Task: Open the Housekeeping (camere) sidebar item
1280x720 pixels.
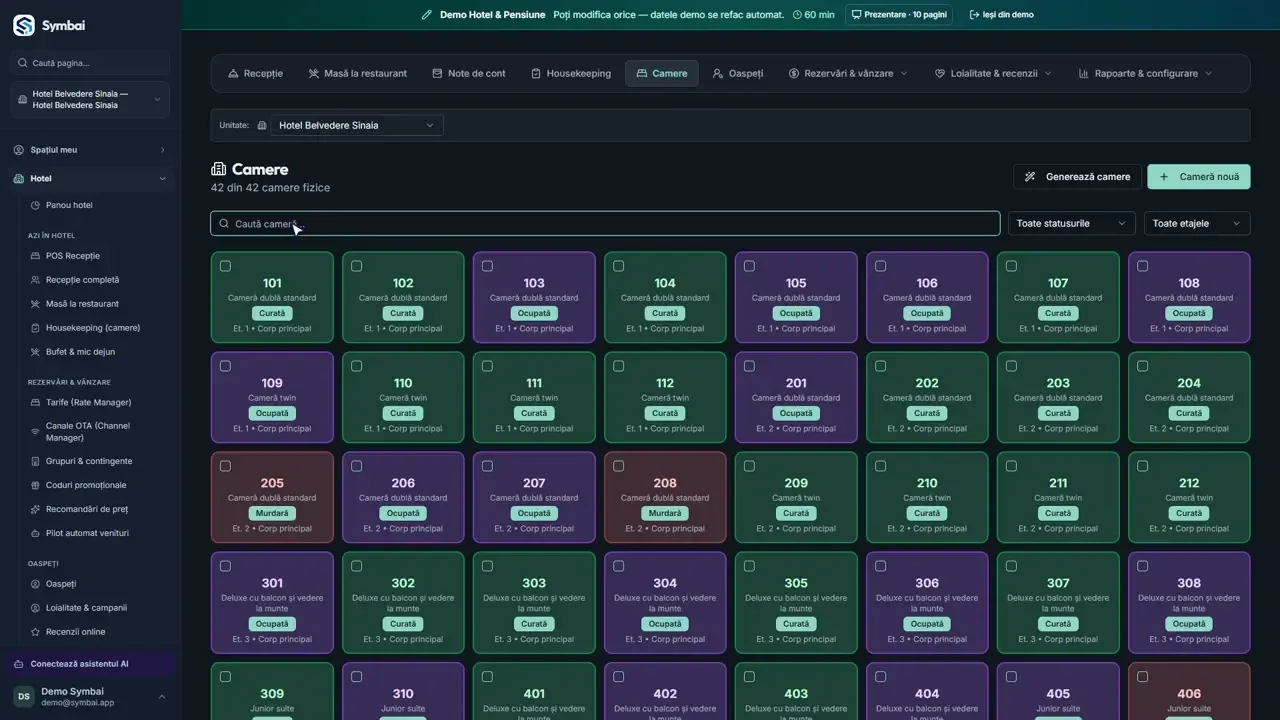Action: [92, 328]
